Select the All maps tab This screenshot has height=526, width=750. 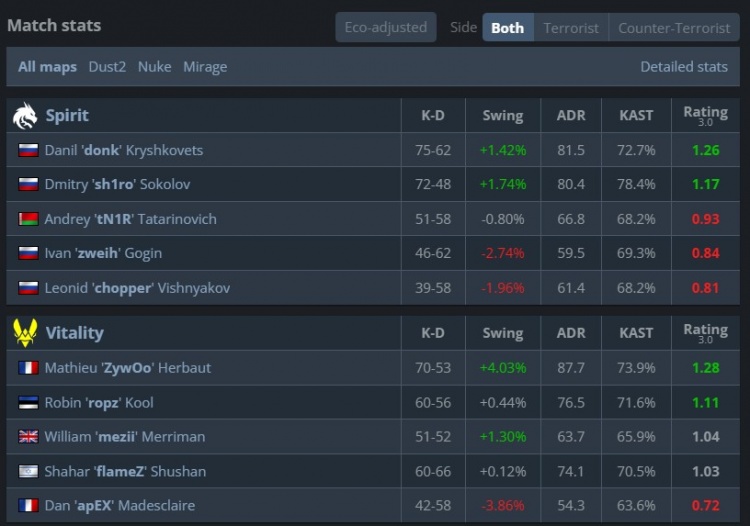tap(47, 67)
